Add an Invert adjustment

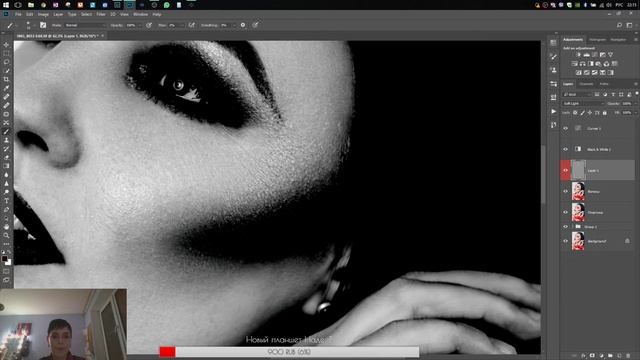point(578,73)
